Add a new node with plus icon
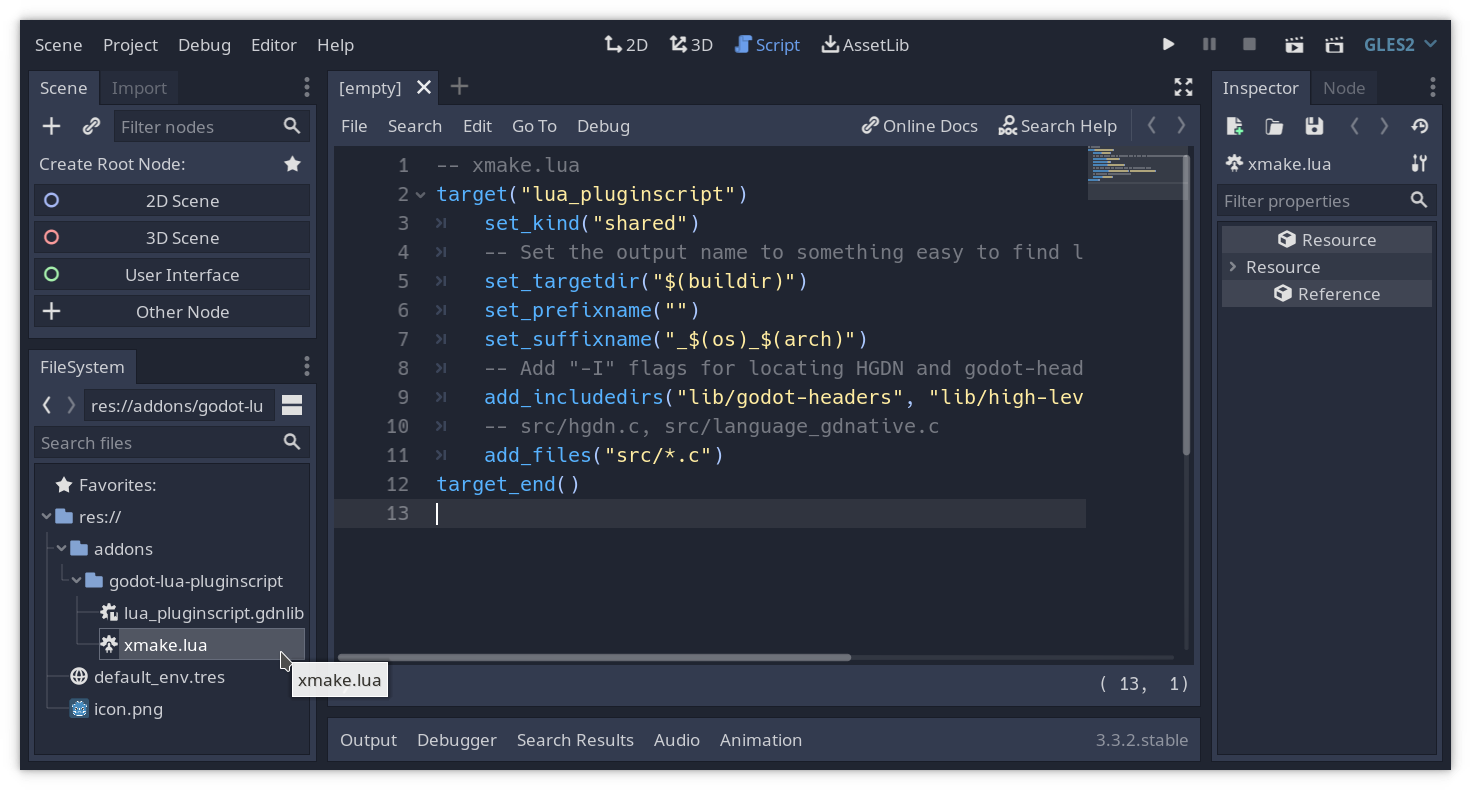 (51, 126)
